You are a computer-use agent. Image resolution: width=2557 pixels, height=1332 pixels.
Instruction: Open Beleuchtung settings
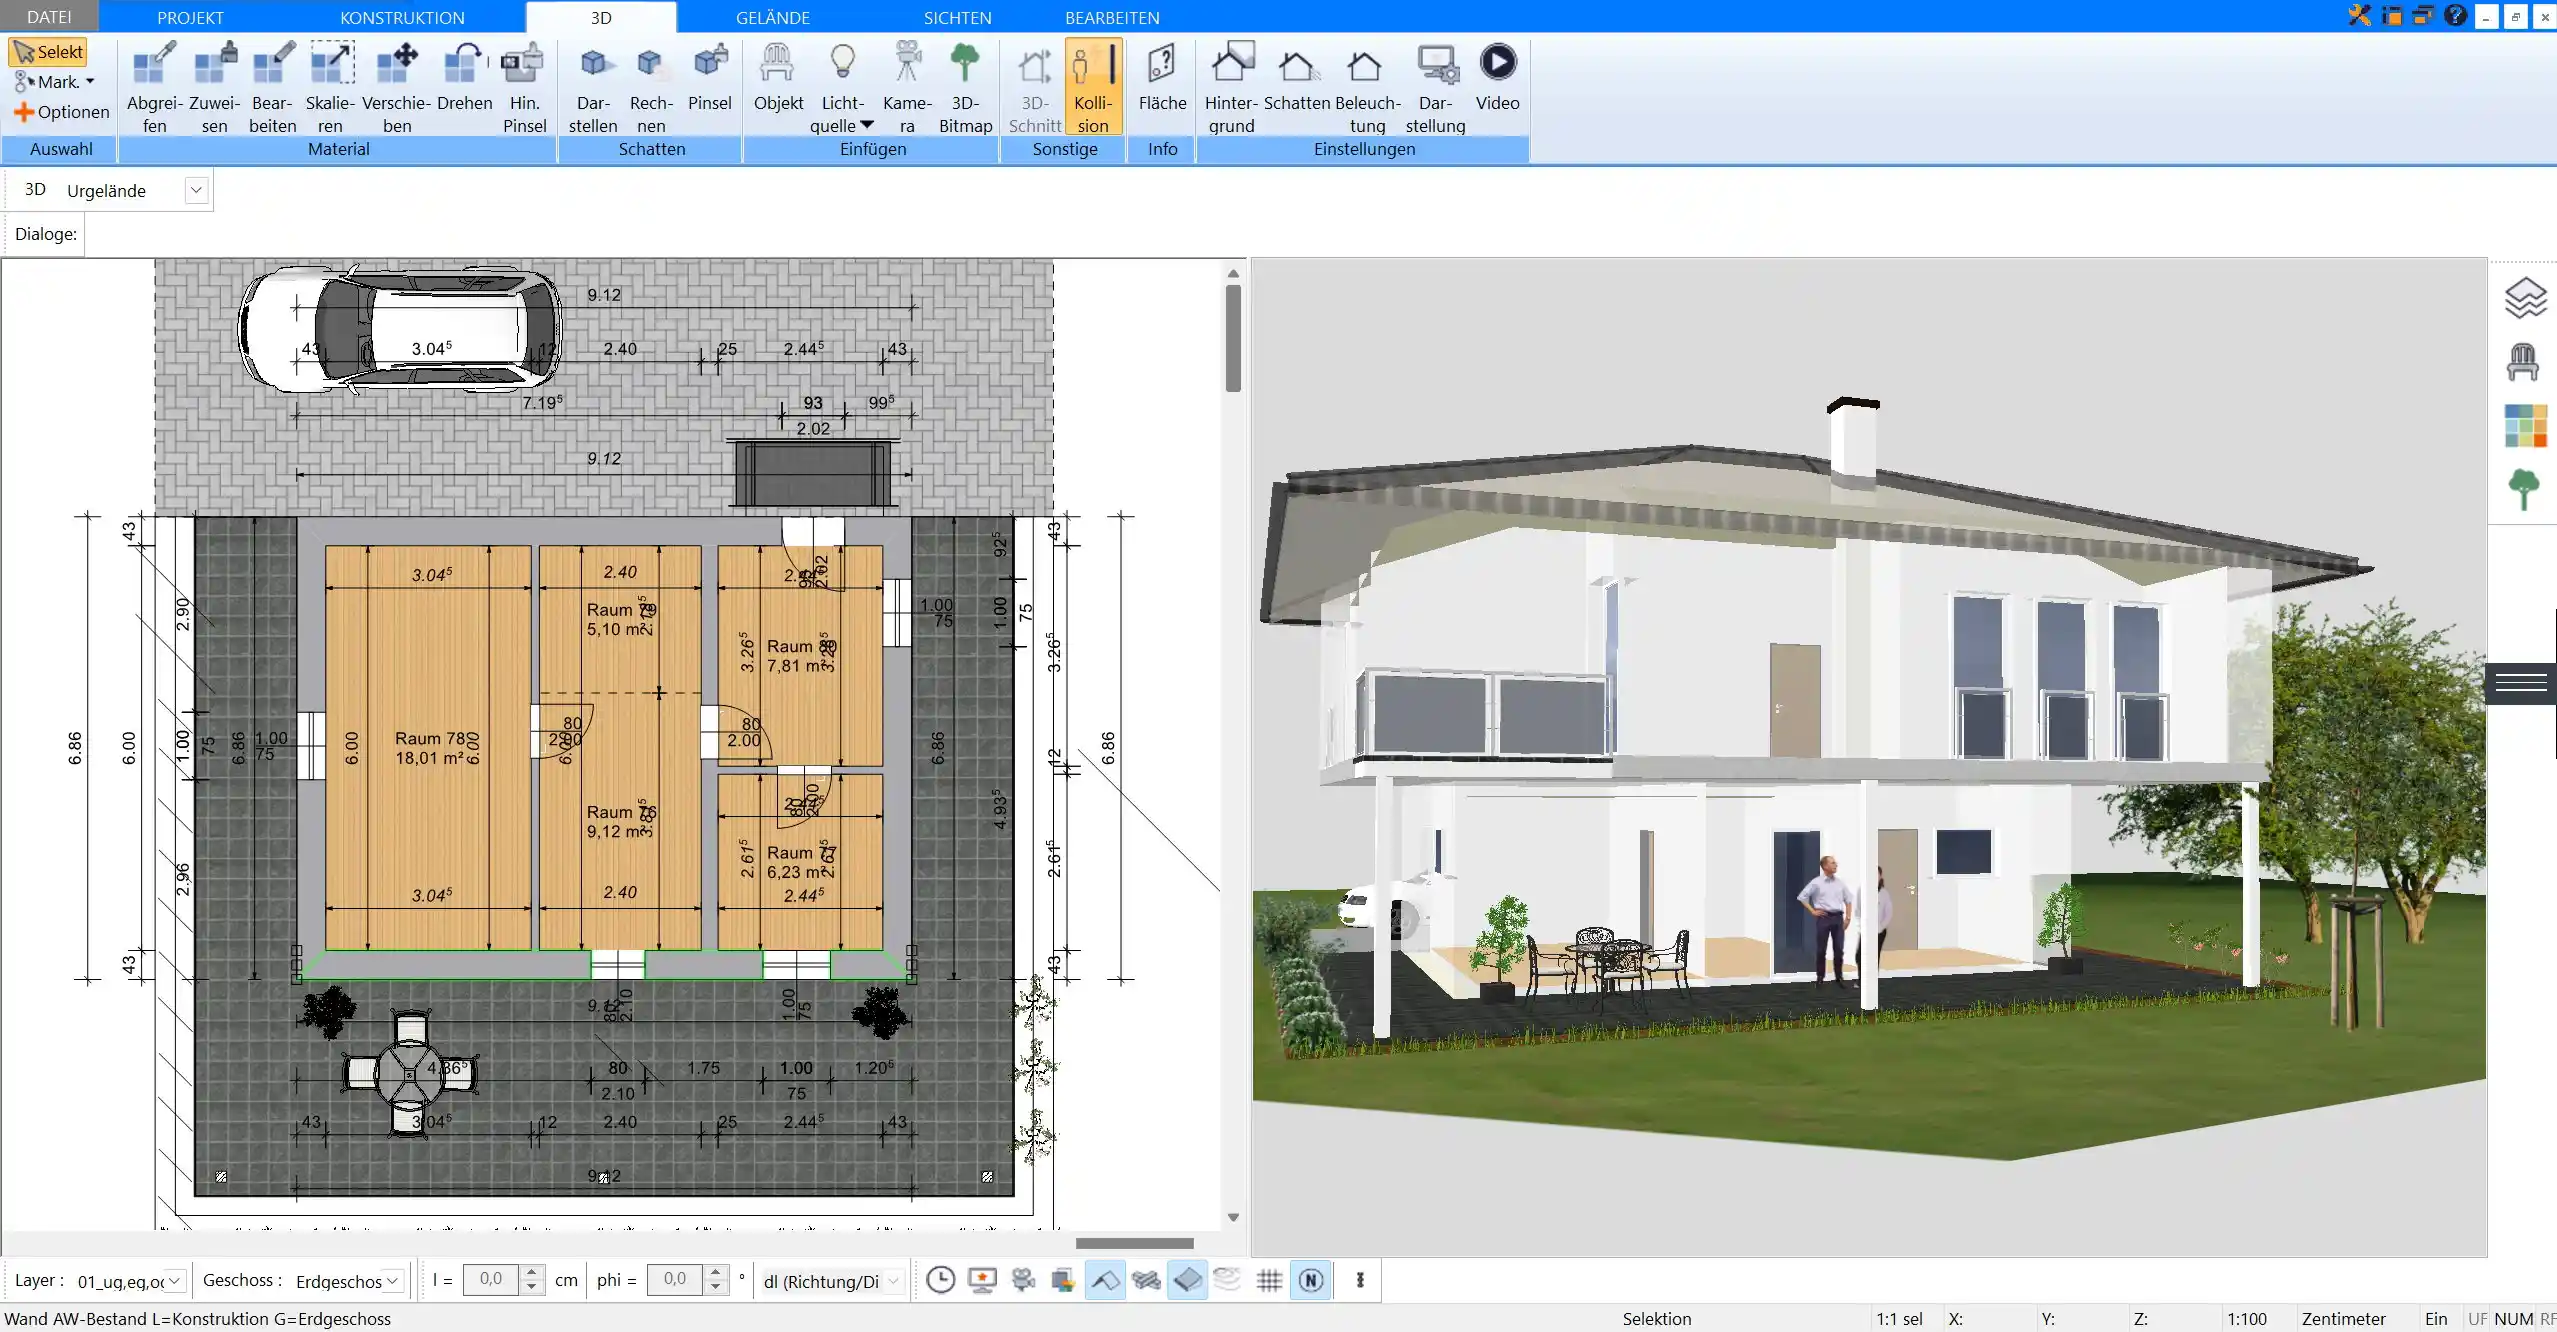click(x=1367, y=88)
